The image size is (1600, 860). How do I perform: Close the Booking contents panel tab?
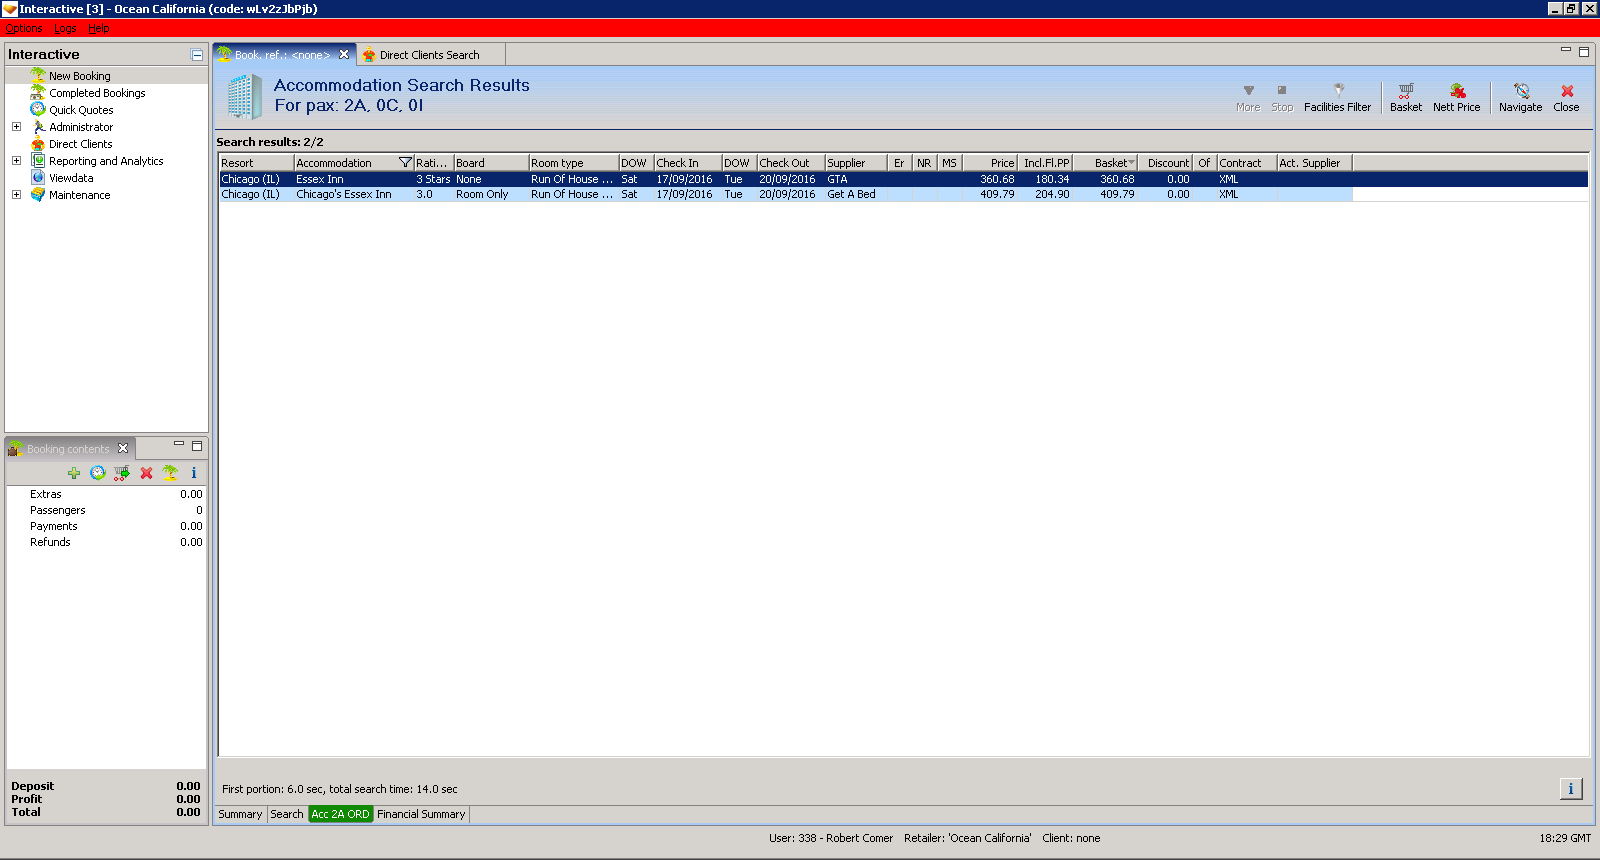click(123, 448)
